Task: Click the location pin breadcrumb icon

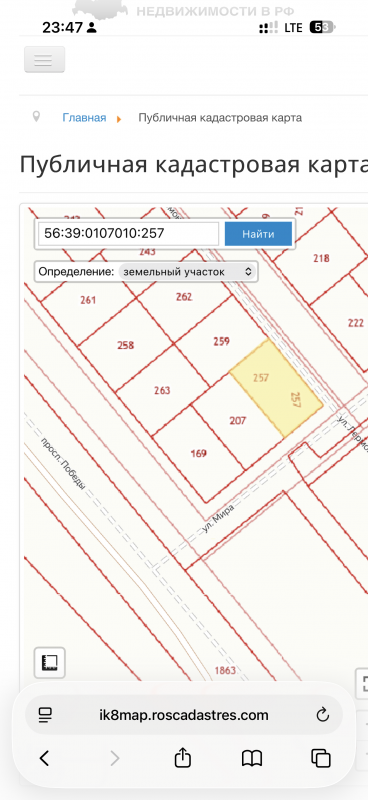Action: (36, 117)
